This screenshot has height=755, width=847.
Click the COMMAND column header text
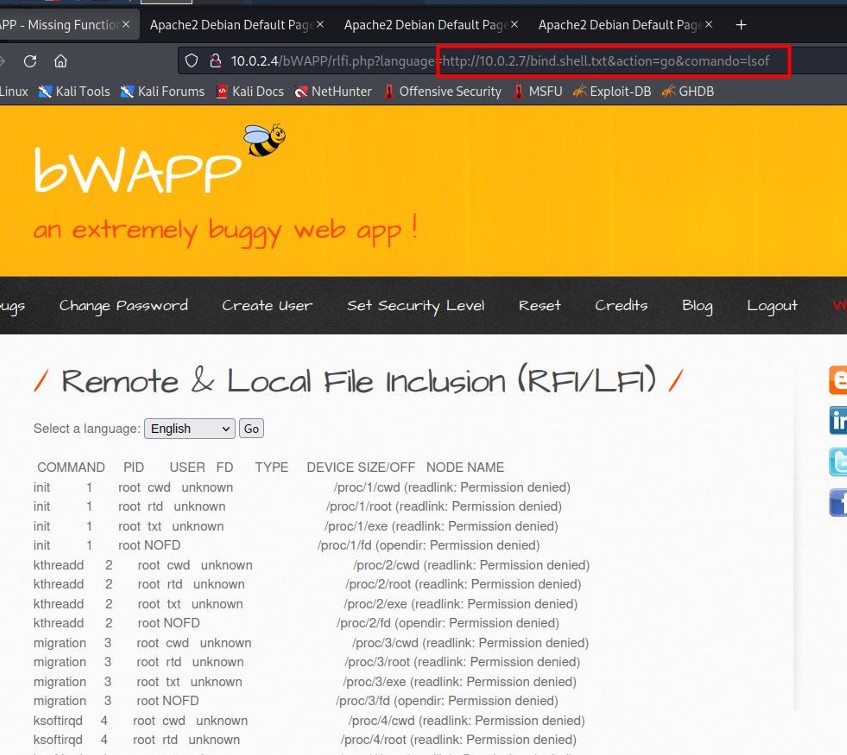click(x=71, y=467)
